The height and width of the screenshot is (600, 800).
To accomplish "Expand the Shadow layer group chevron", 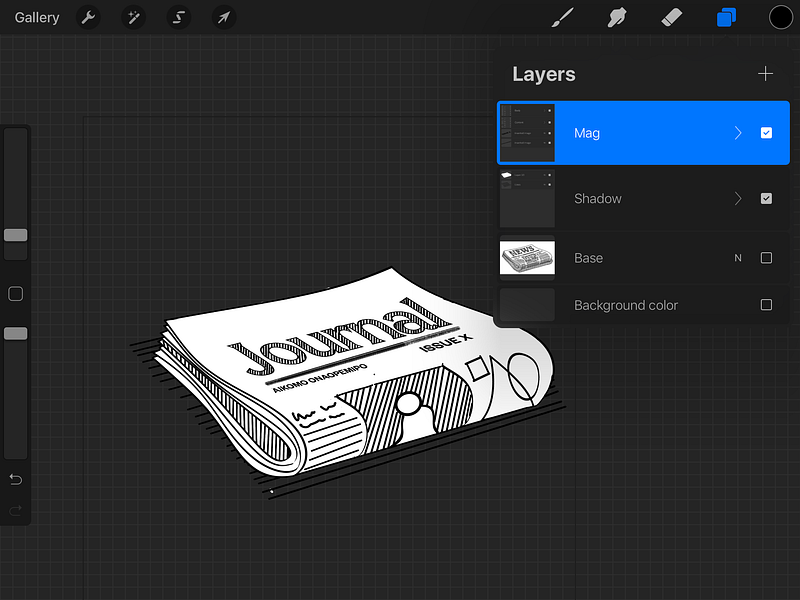I will click(x=738, y=198).
